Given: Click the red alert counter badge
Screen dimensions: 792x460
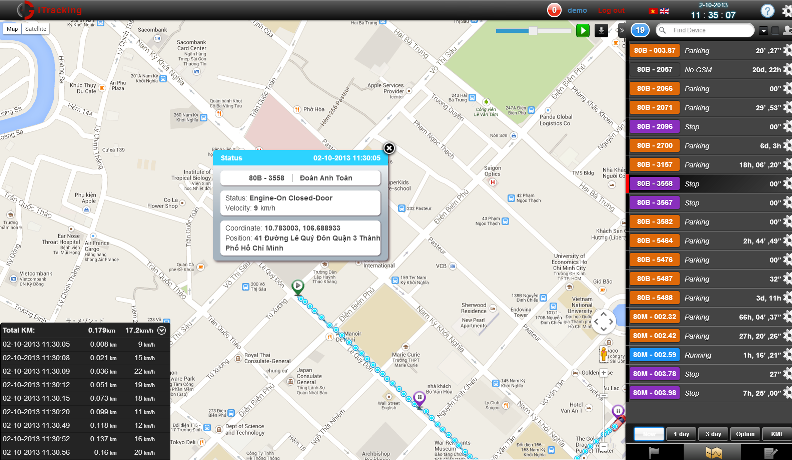Looking at the screenshot, I should (554, 10).
